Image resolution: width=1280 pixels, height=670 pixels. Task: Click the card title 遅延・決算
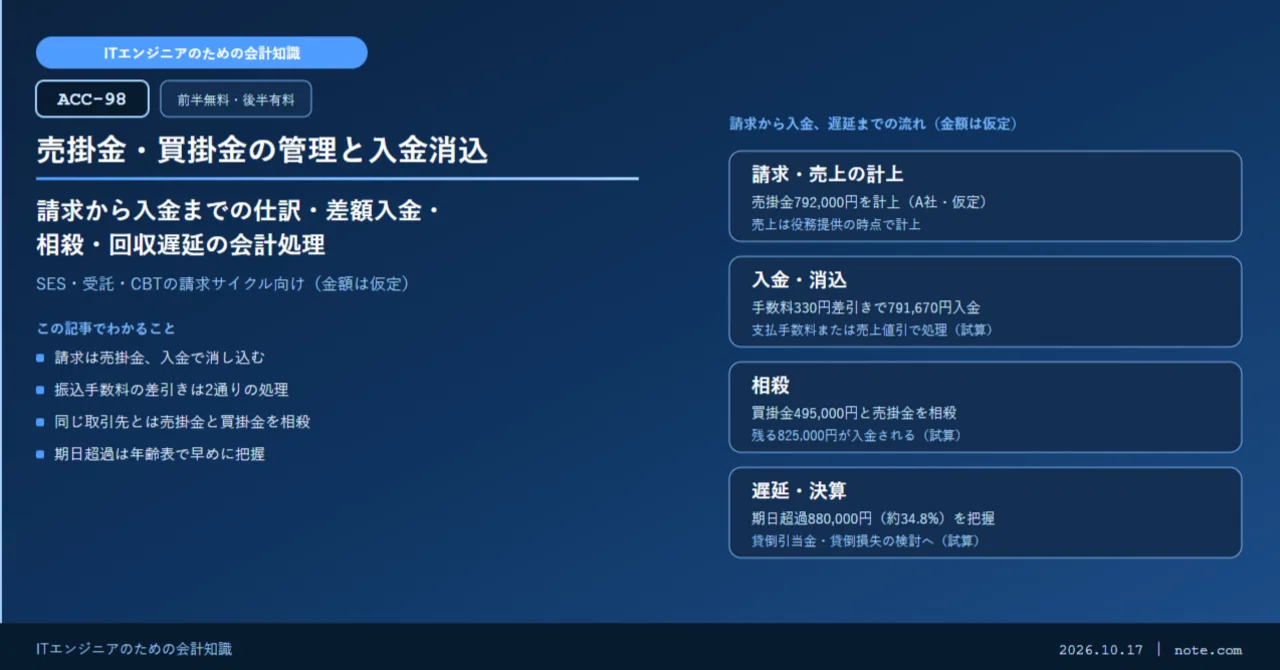799,491
